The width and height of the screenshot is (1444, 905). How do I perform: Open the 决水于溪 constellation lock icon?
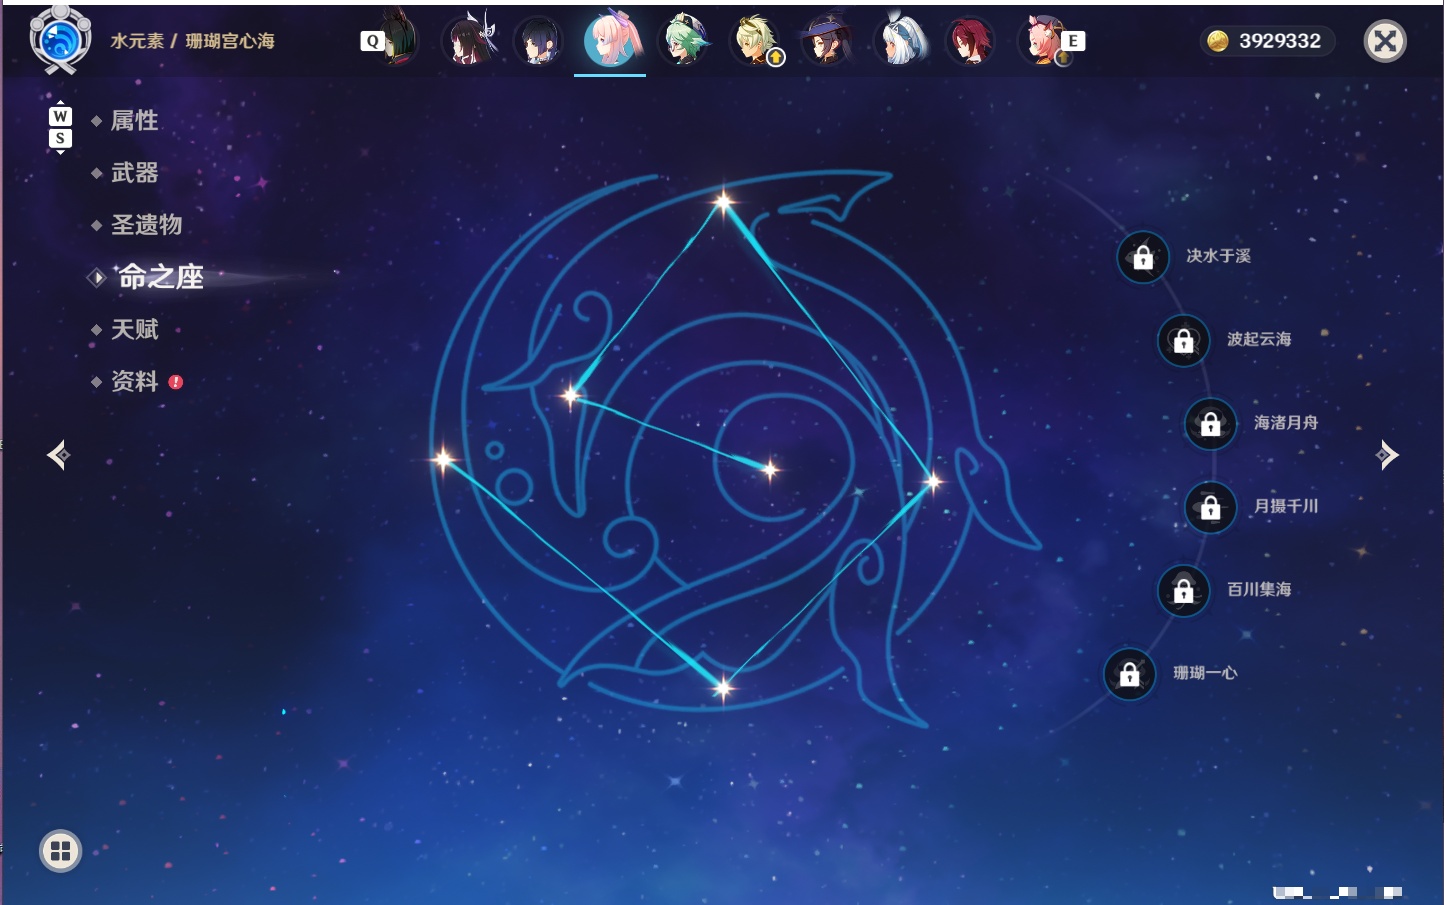[1143, 257]
